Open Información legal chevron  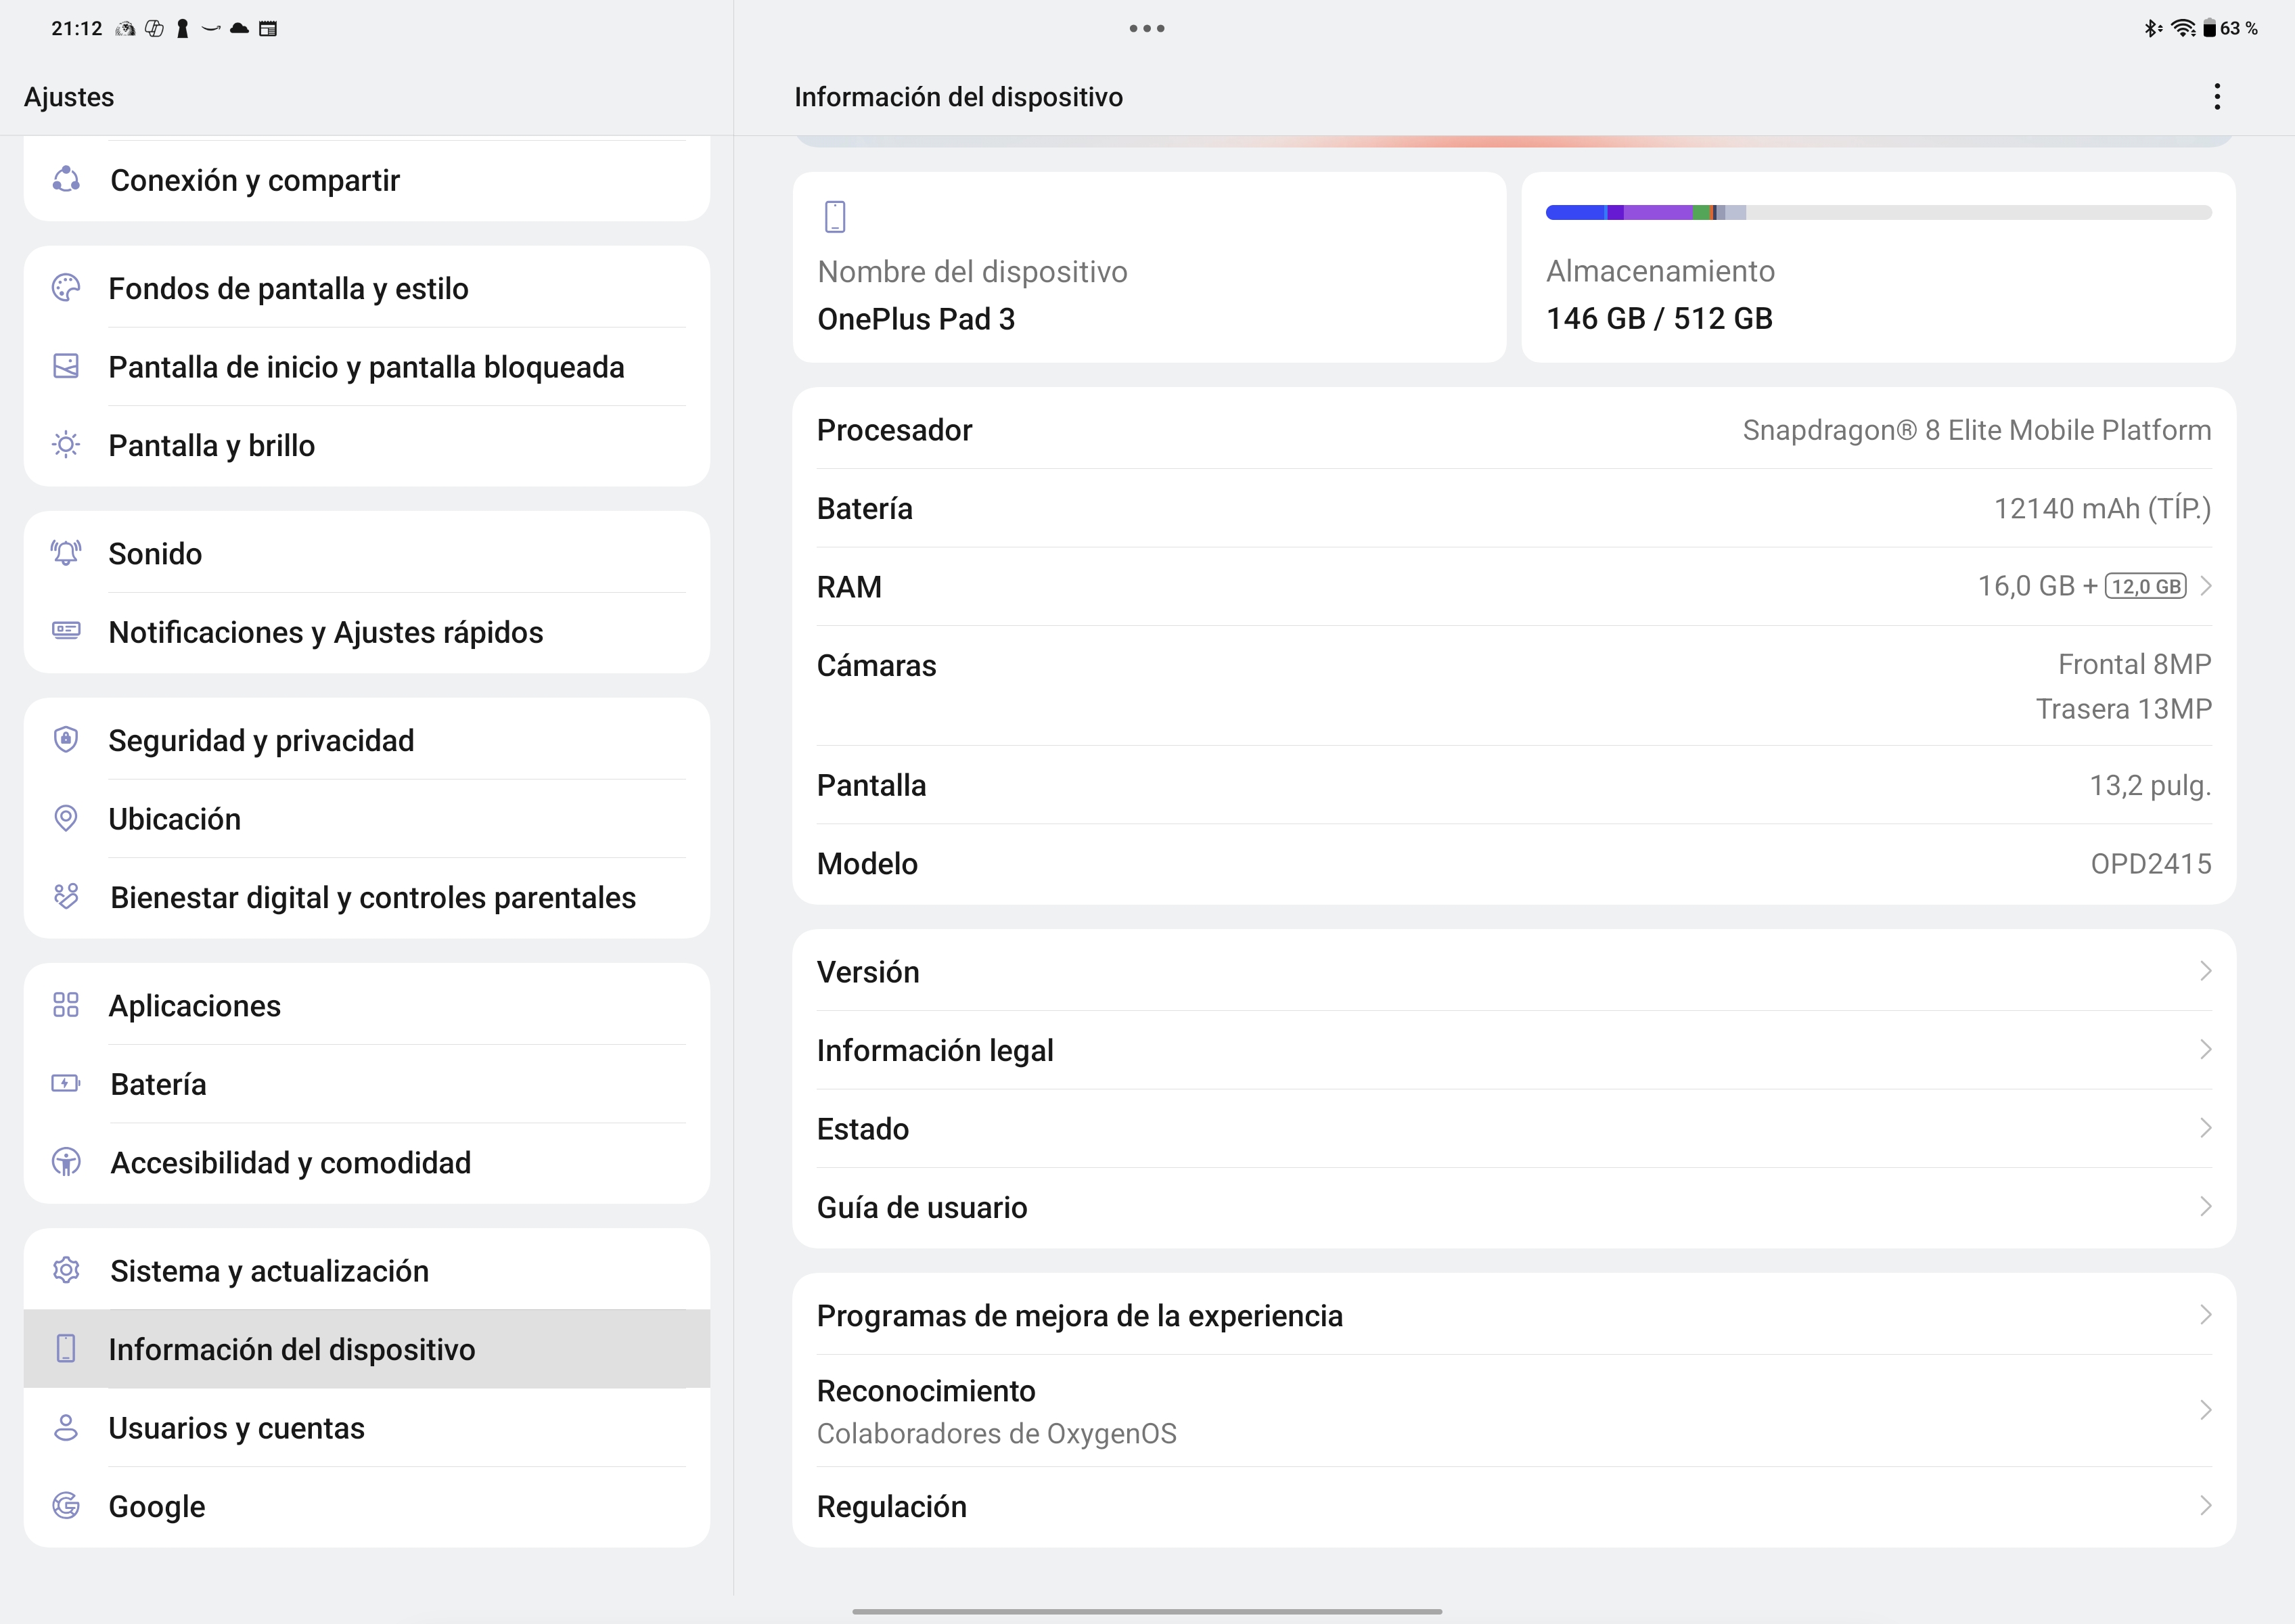[x=2205, y=1049]
